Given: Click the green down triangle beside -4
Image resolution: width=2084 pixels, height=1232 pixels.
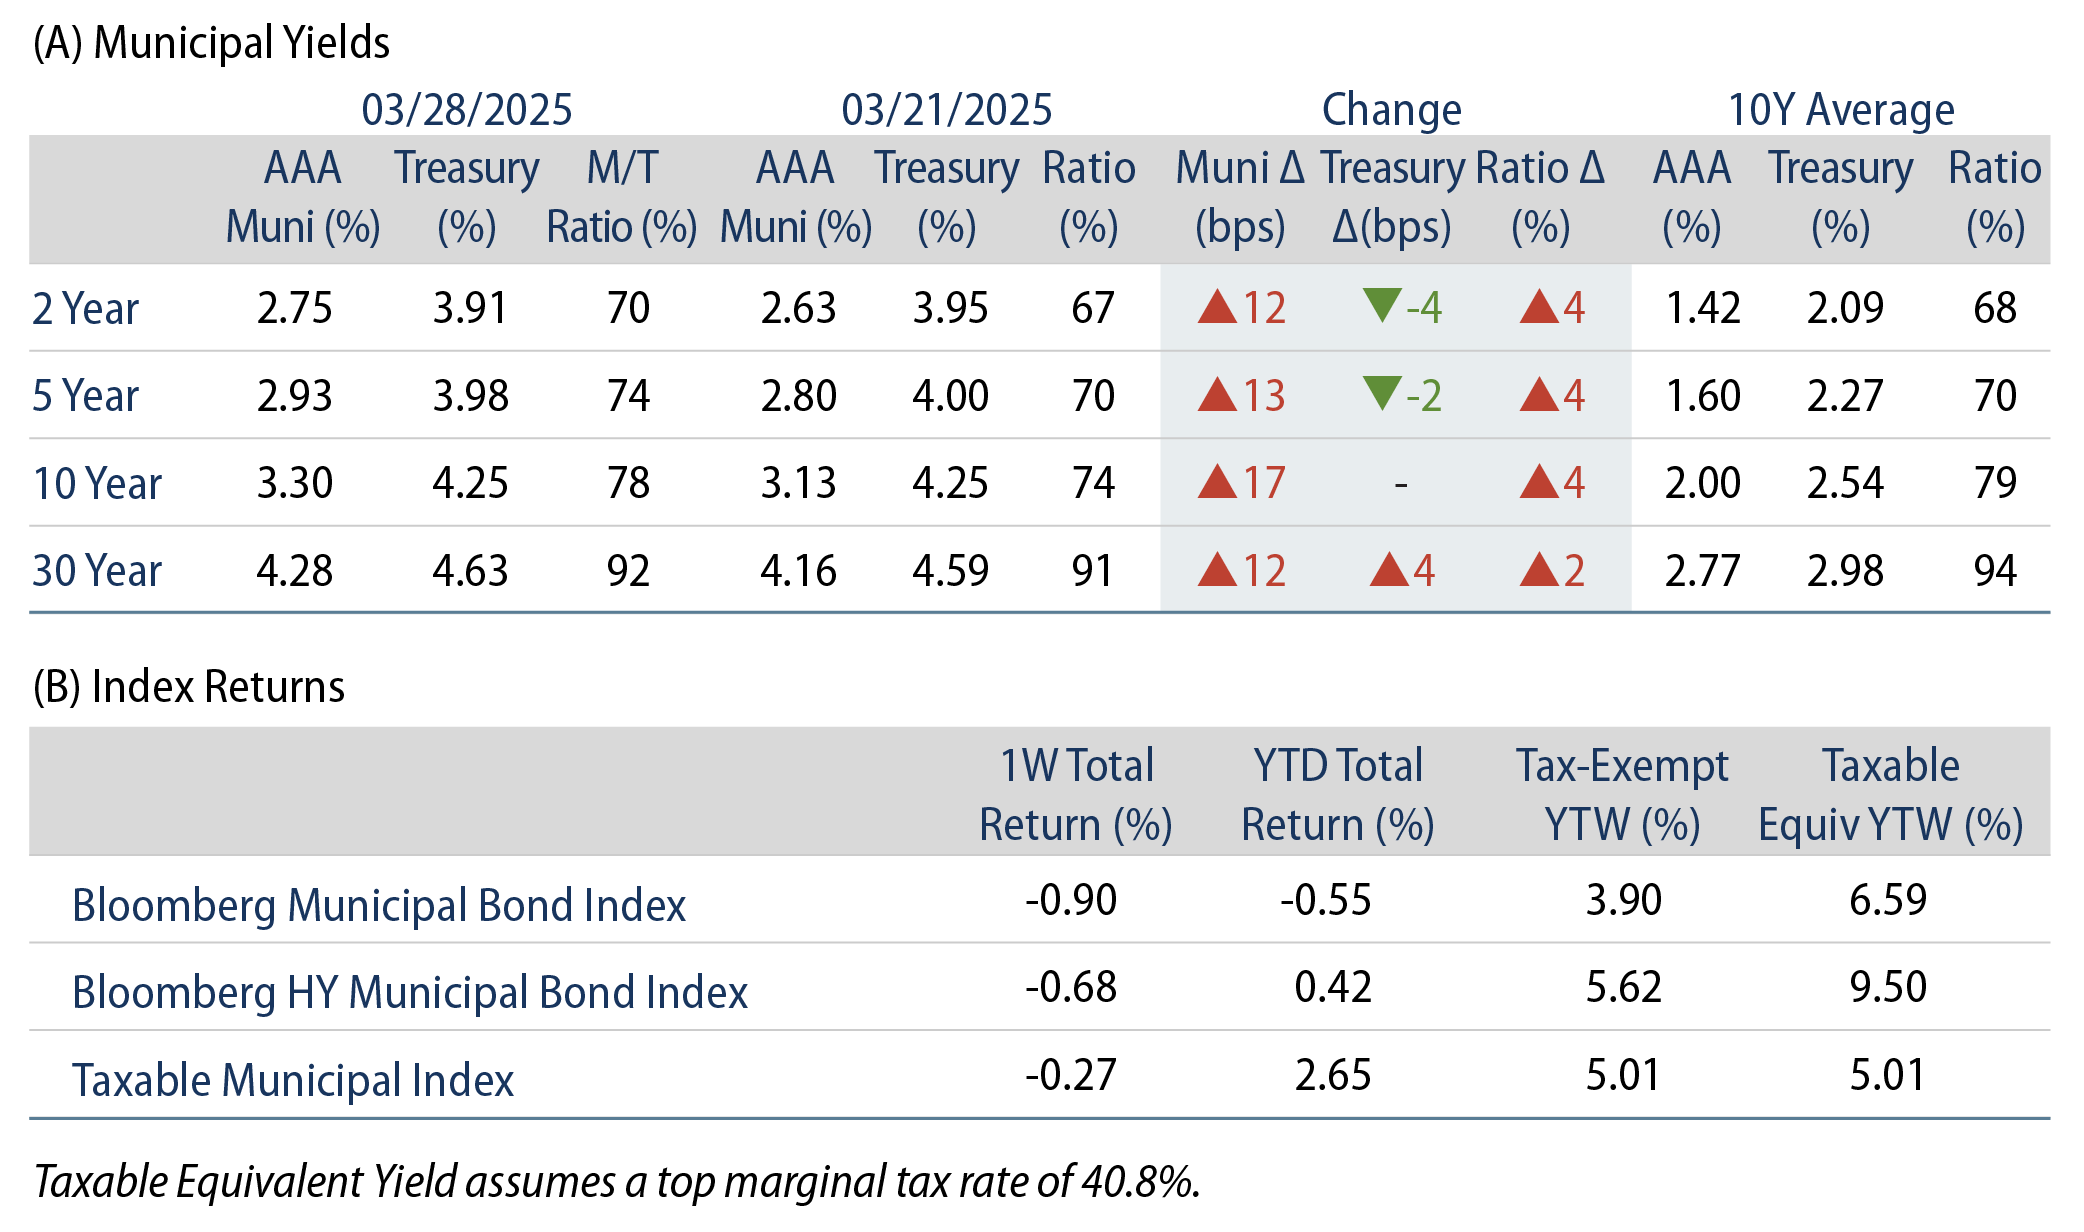Looking at the screenshot, I should (x=1382, y=304).
